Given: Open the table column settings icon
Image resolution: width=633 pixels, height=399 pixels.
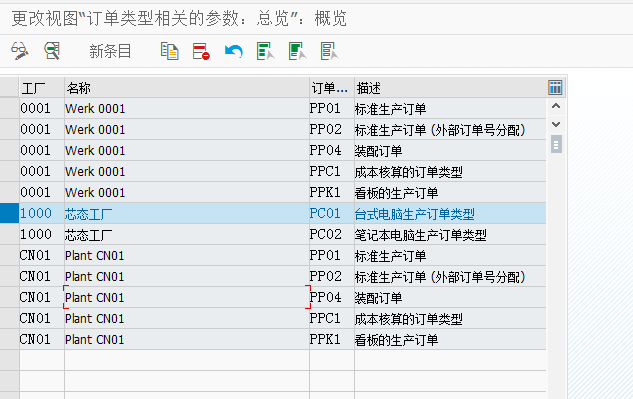Looking at the screenshot, I should point(555,87).
